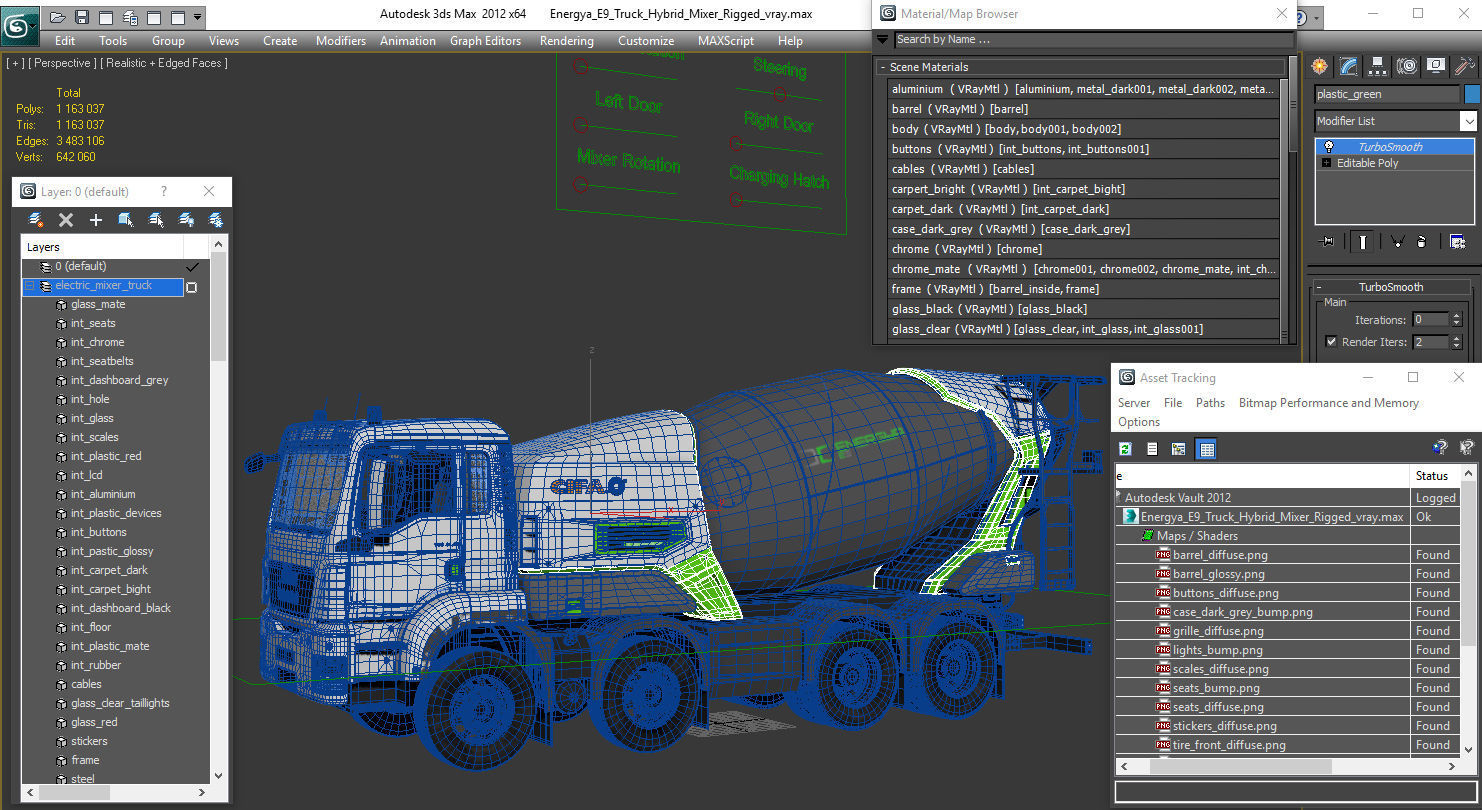
Task: Open the Modifiers menu
Action: click(x=341, y=41)
